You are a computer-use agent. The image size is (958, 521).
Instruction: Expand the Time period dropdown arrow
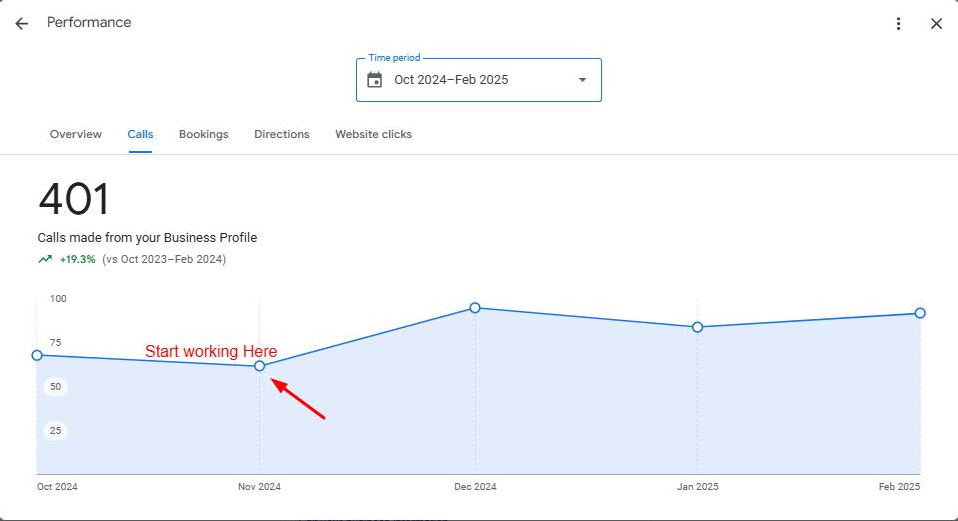click(582, 80)
